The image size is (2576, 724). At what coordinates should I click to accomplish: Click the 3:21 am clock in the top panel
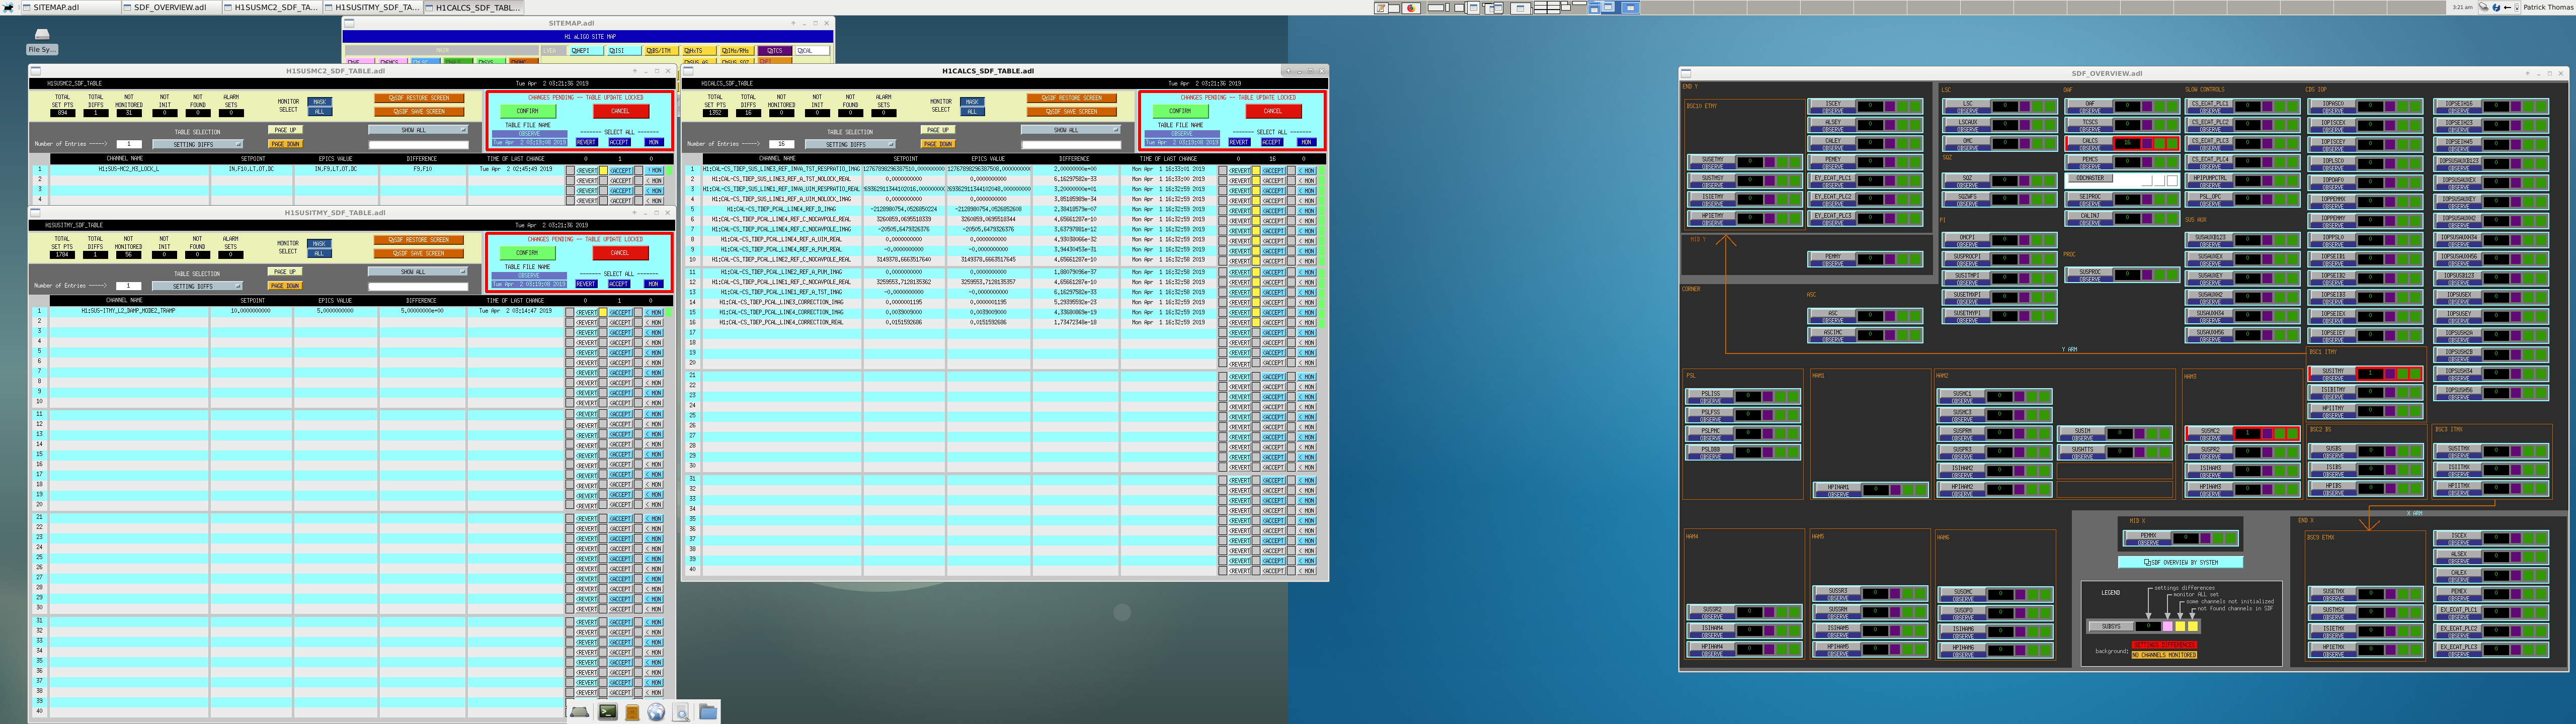[x=2463, y=7]
